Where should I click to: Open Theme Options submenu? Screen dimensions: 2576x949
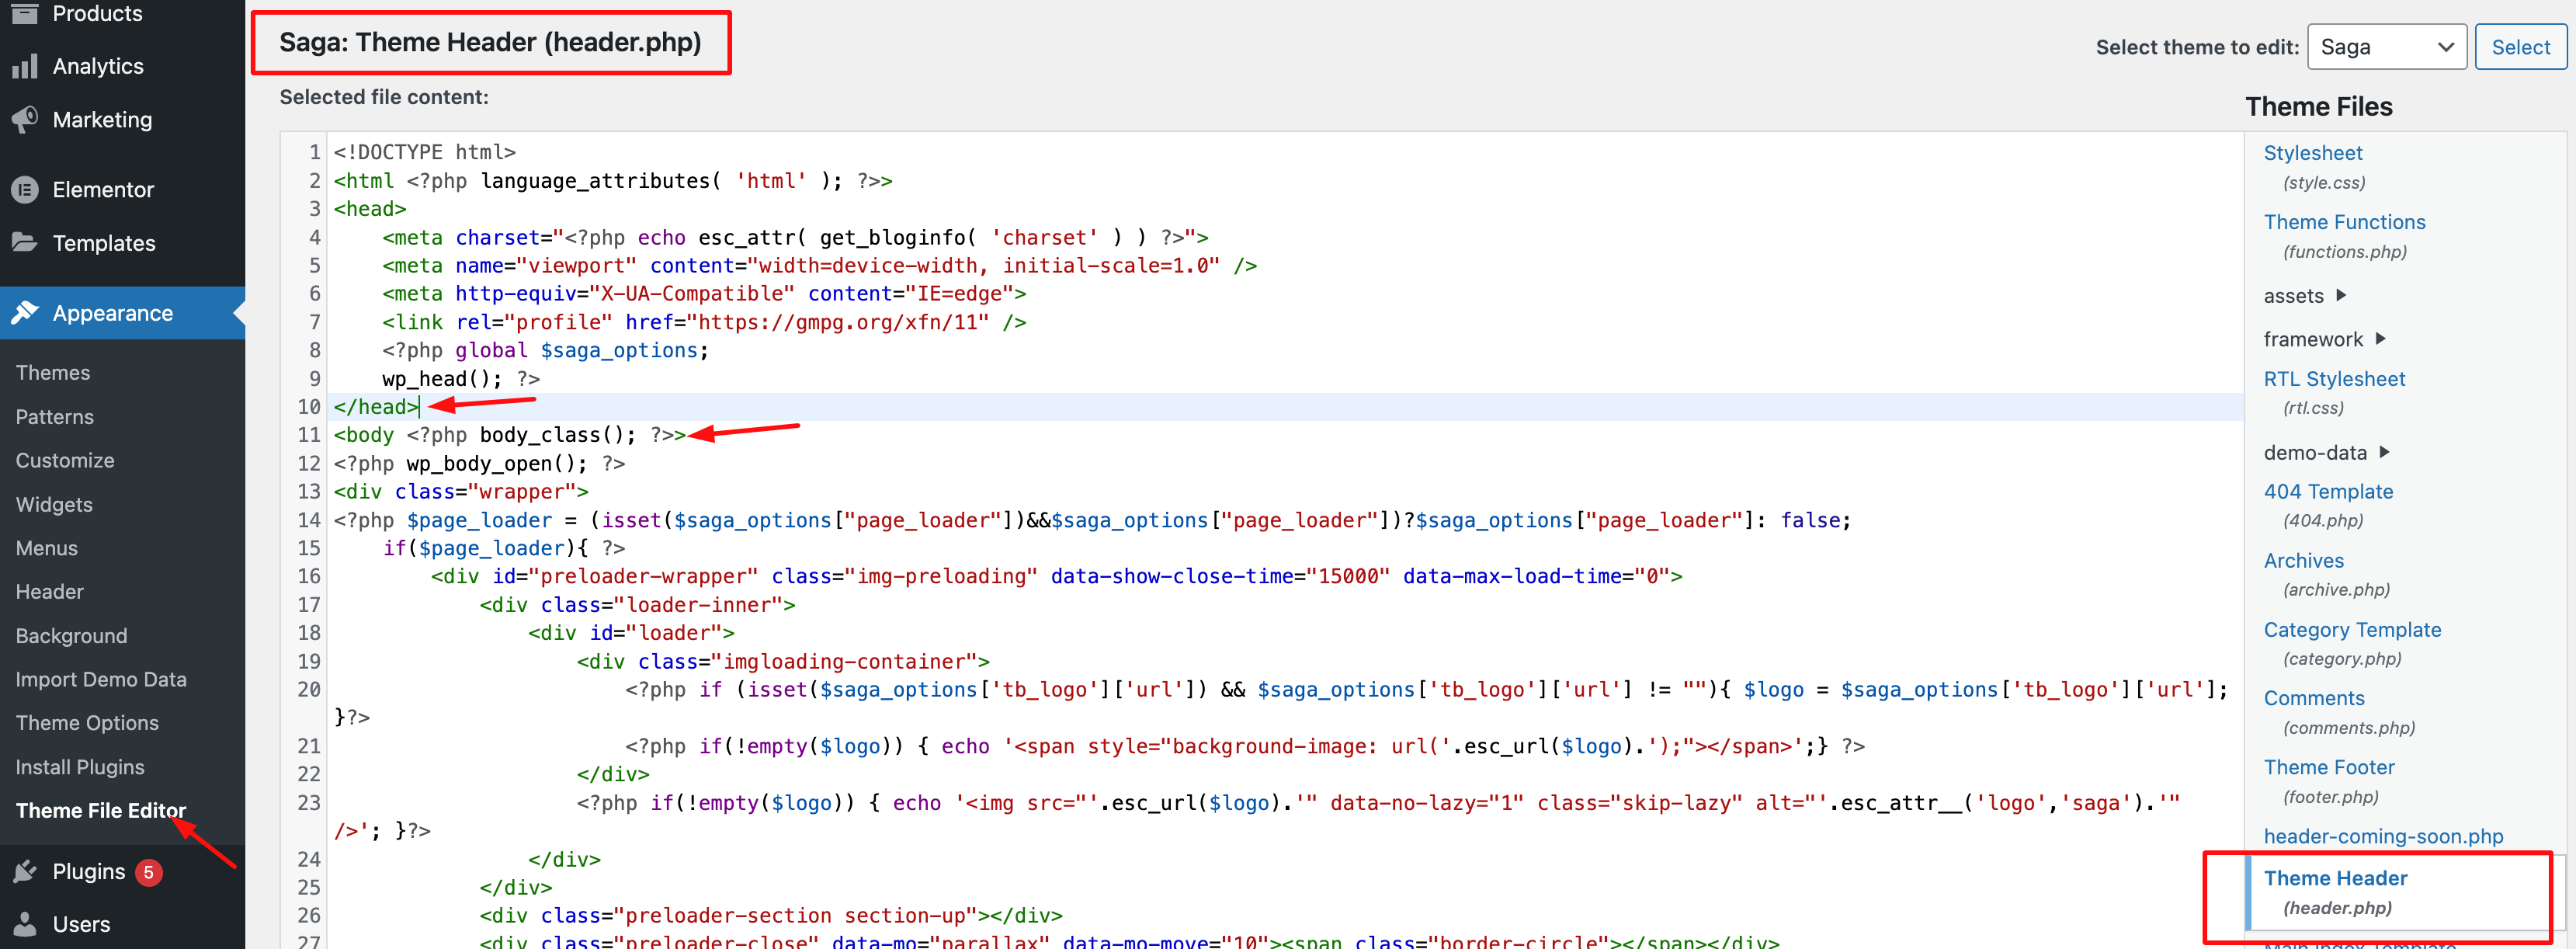[x=87, y=723]
